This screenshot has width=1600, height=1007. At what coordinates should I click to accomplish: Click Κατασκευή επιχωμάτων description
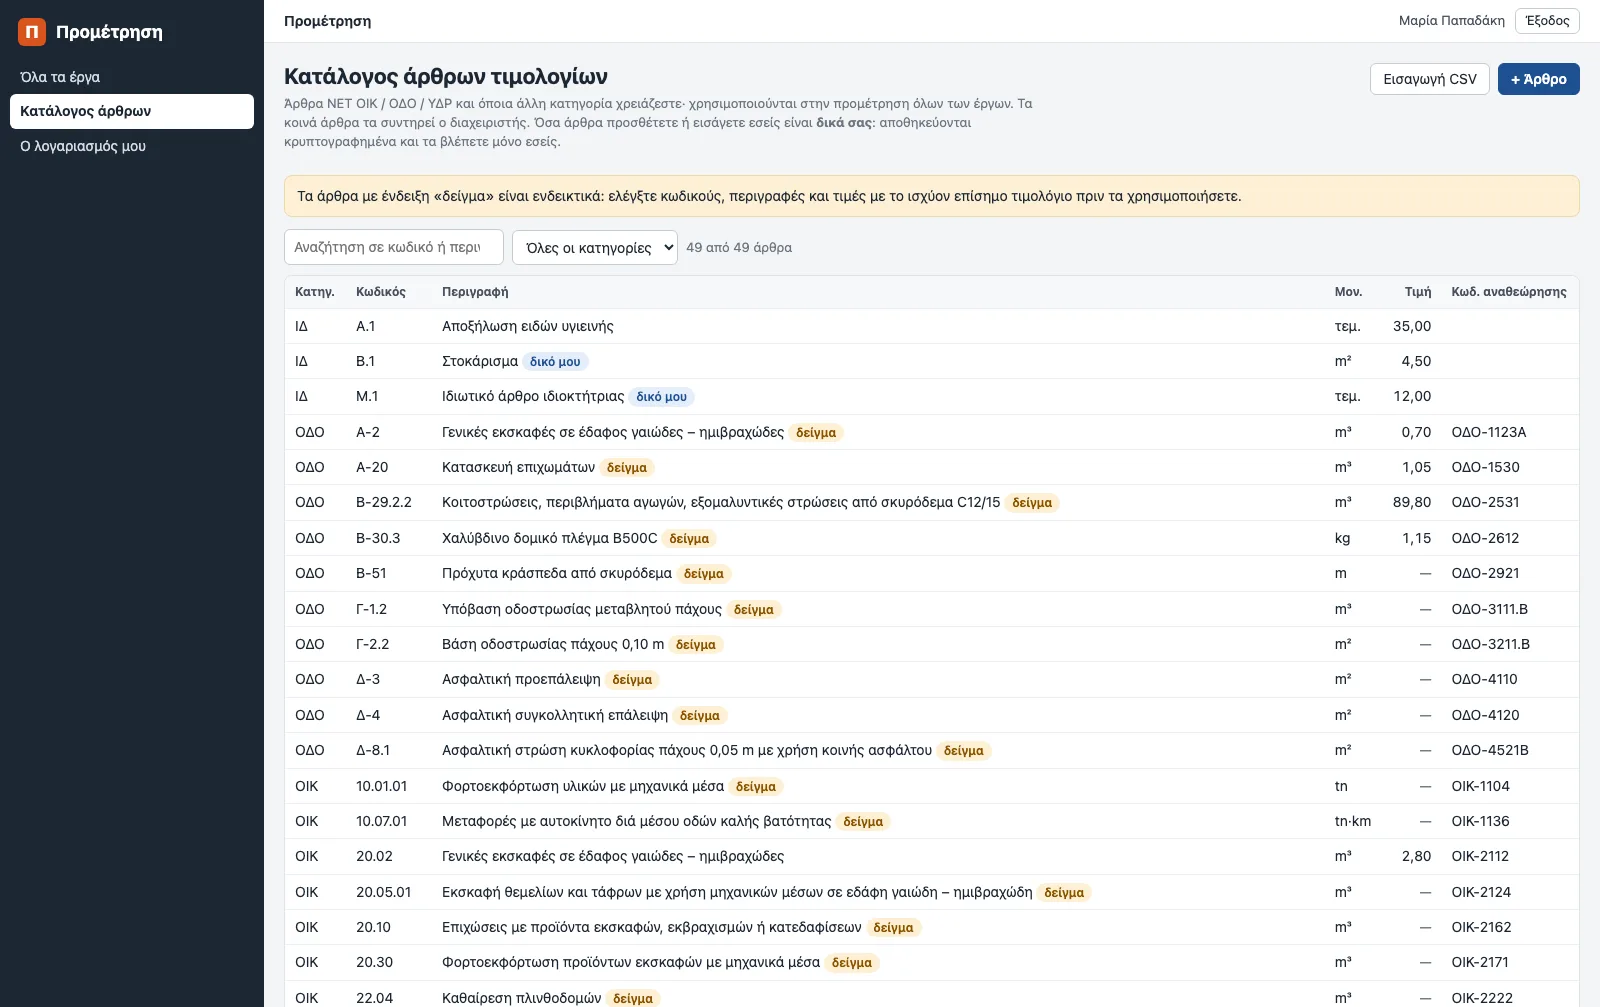(518, 467)
